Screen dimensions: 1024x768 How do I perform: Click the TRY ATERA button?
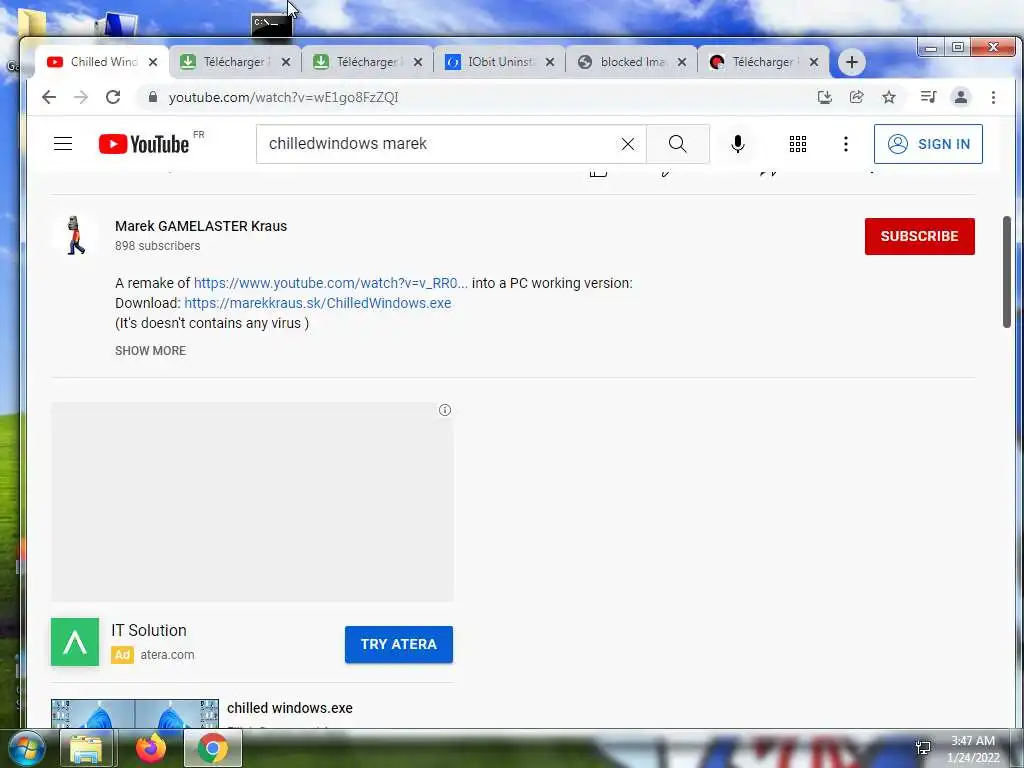pos(399,645)
